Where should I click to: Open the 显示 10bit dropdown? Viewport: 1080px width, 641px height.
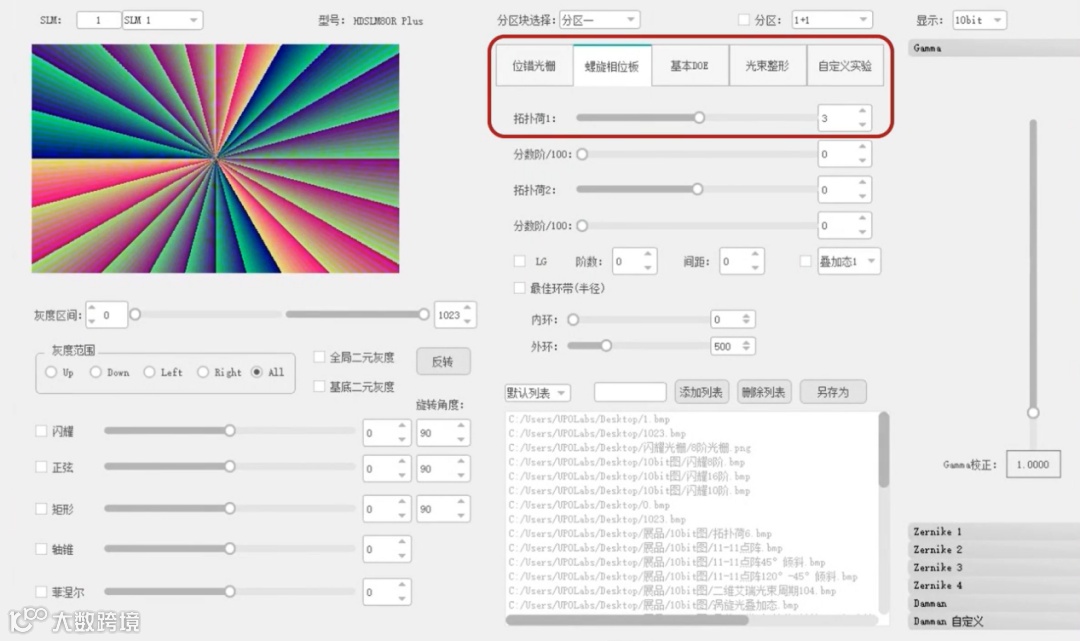coord(979,20)
